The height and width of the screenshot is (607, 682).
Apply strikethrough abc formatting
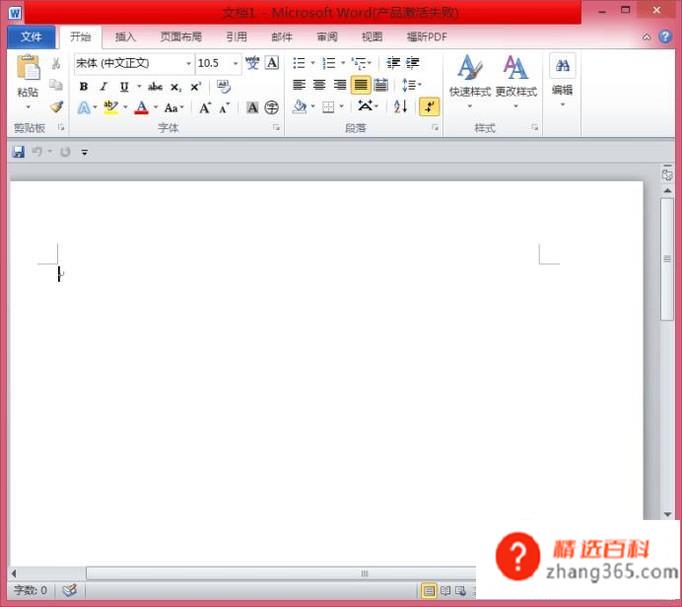[x=155, y=87]
